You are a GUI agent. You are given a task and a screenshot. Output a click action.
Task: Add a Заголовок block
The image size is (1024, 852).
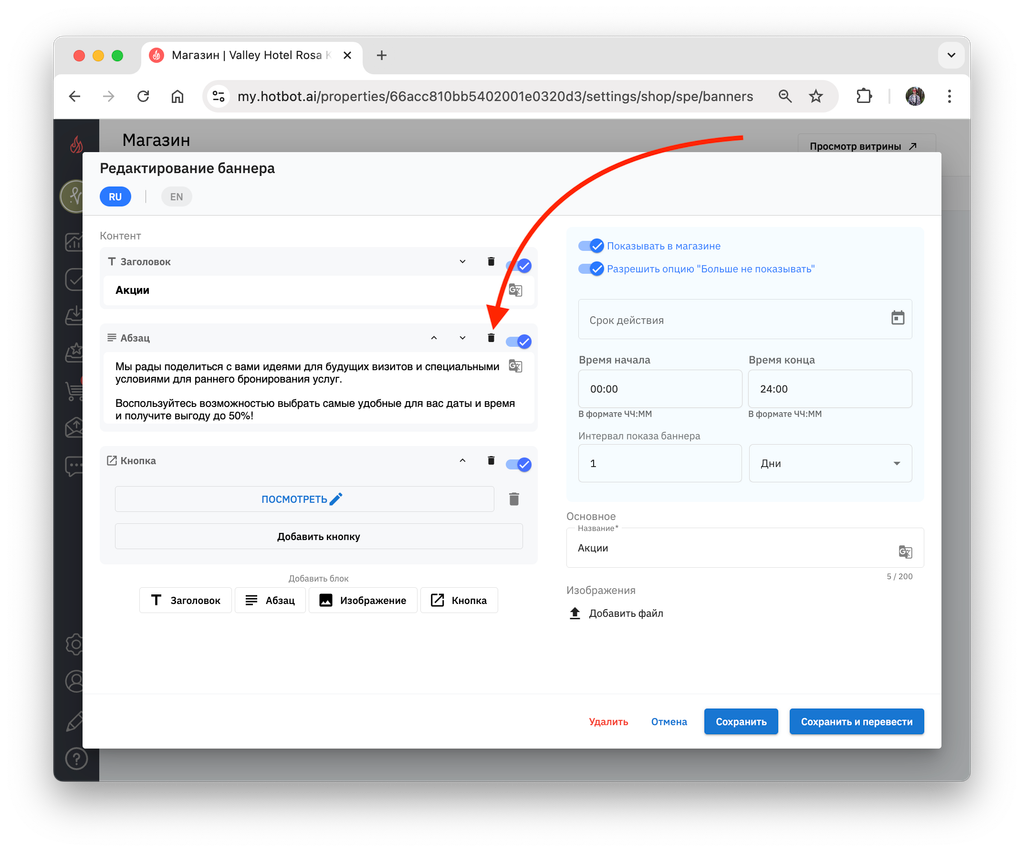(185, 600)
